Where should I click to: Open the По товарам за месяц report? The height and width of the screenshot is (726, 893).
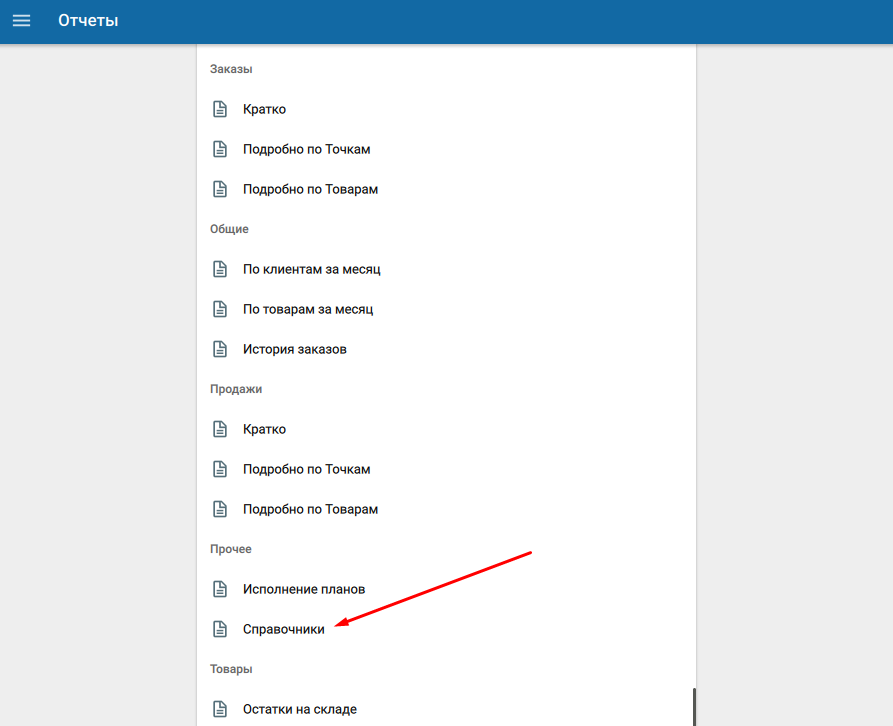tap(307, 309)
